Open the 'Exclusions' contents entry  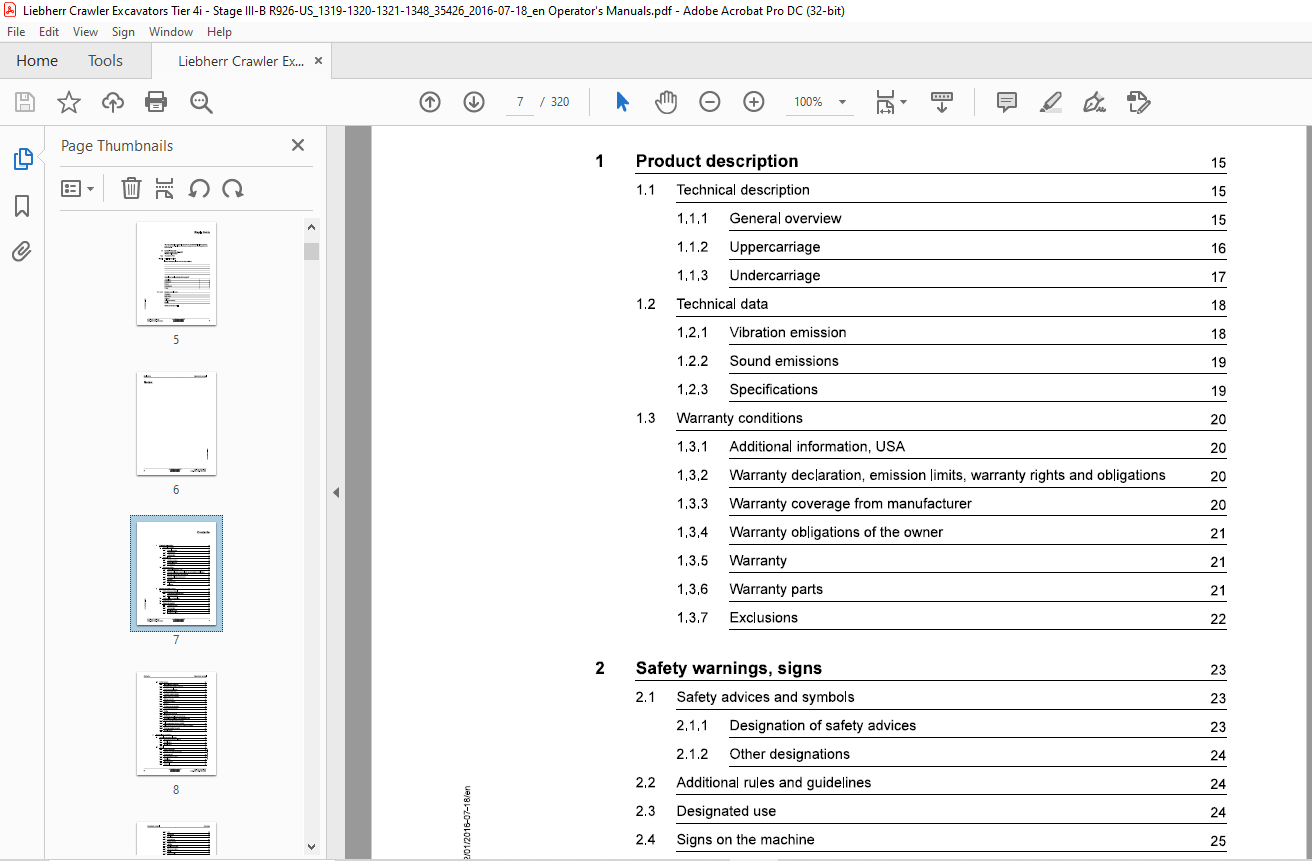tap(764, 617)
